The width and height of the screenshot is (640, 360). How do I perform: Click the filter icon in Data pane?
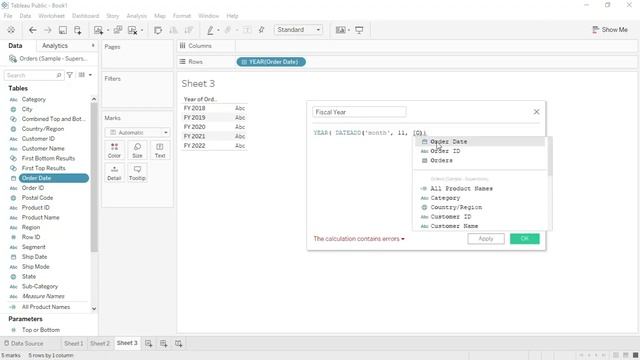70,75
